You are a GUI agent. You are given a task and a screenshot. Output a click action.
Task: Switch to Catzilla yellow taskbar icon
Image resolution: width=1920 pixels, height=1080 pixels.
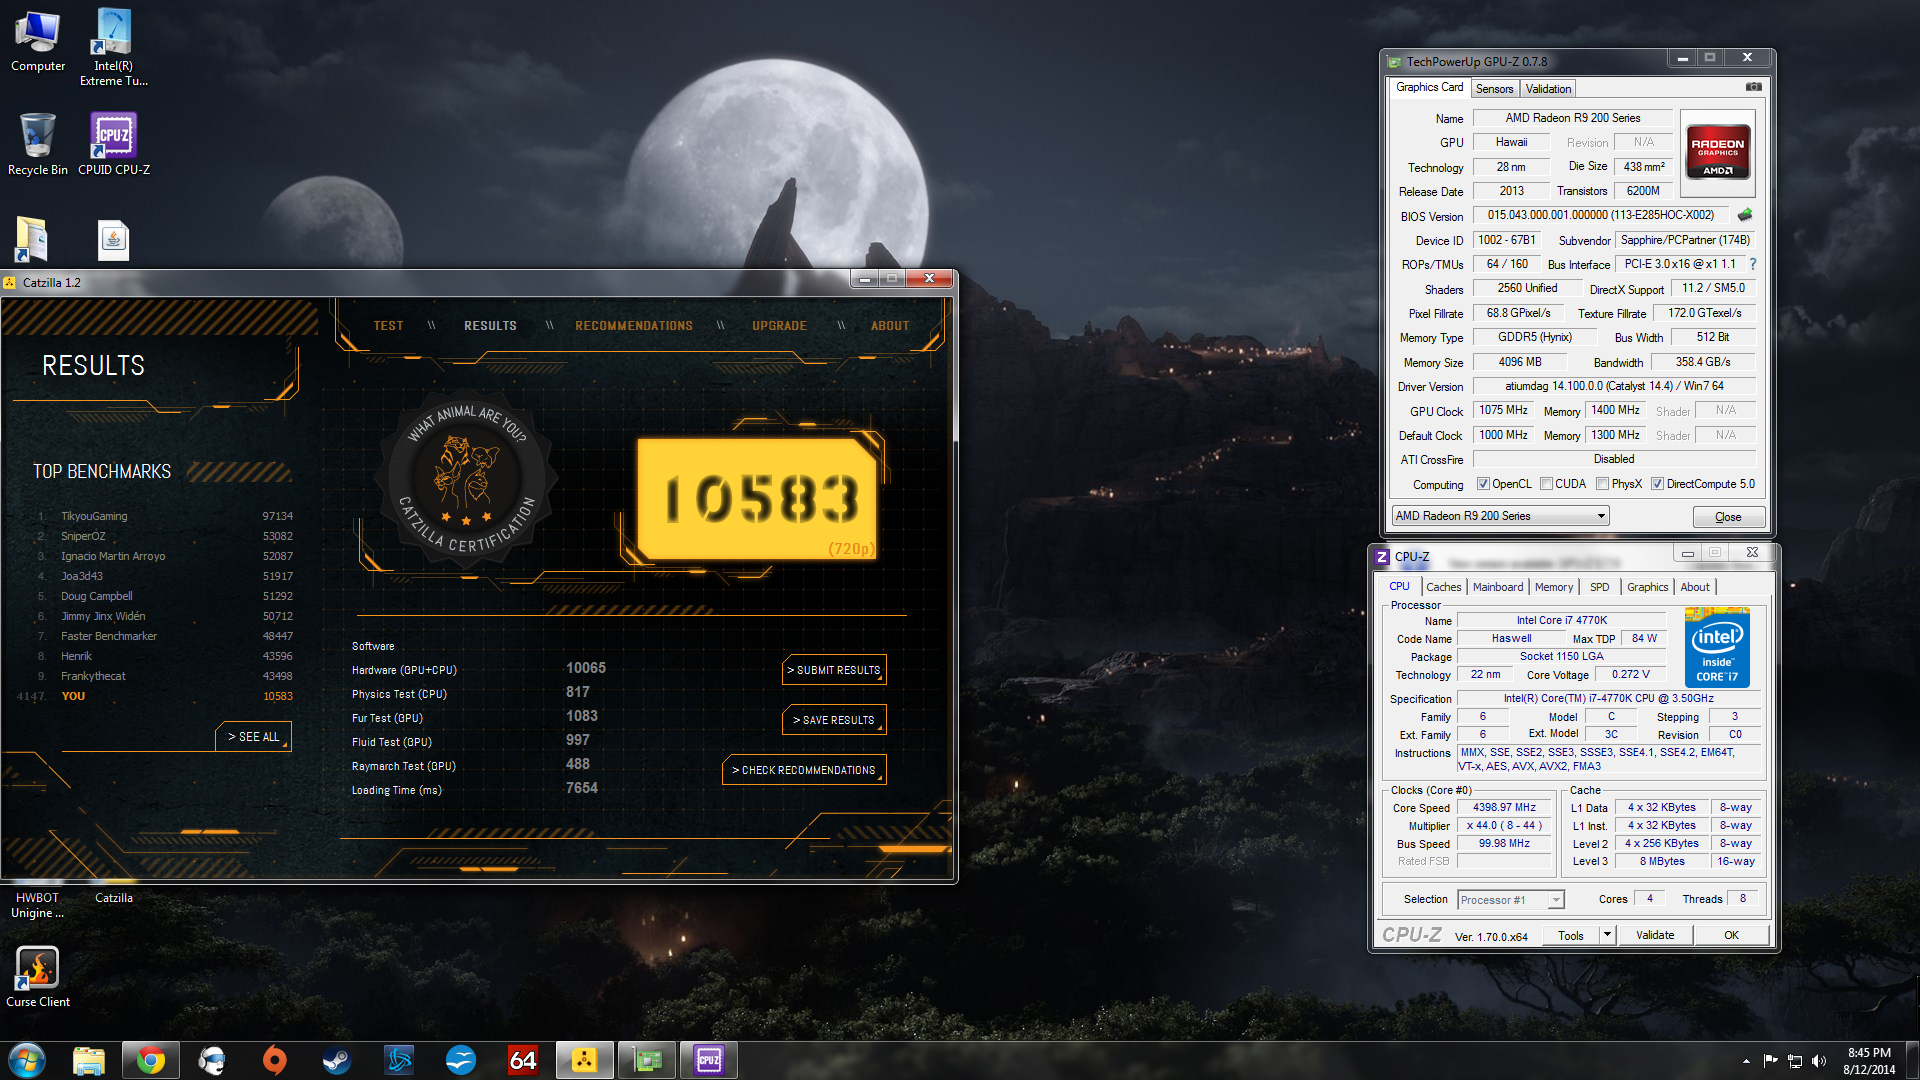(x=585, y=1060)
